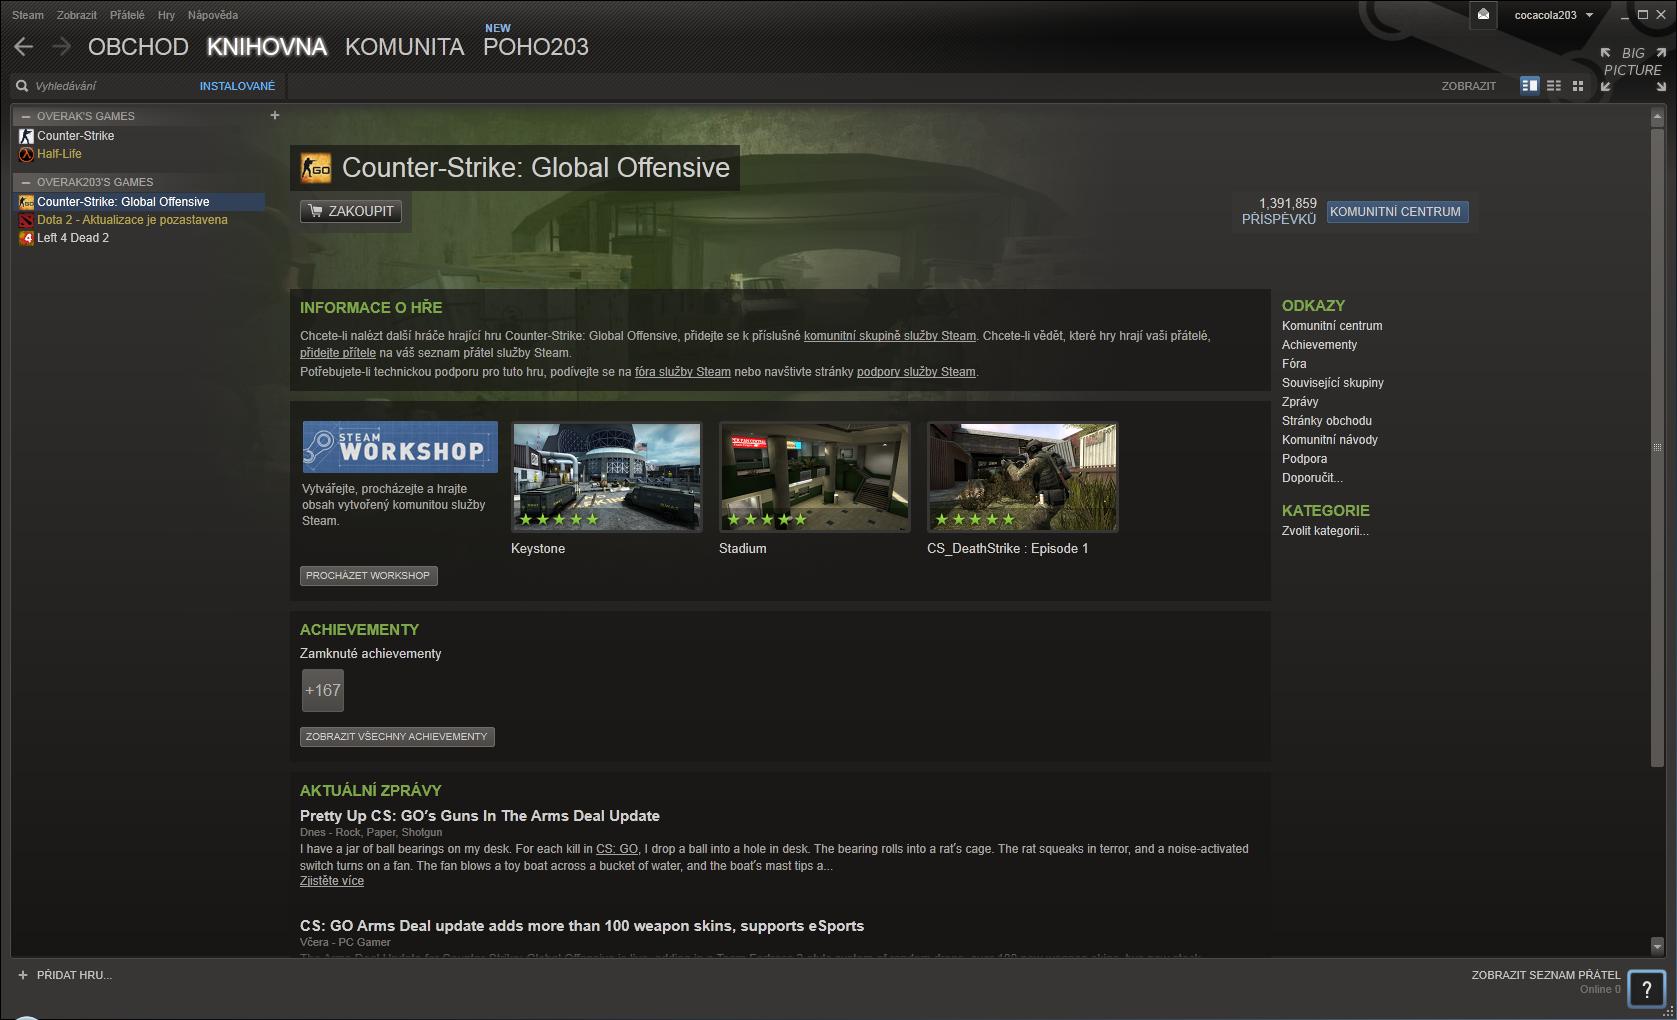1677x1020 pixels.
Task: Collapse the OVERAK'S GAMES category
Action: pos(26,116)
